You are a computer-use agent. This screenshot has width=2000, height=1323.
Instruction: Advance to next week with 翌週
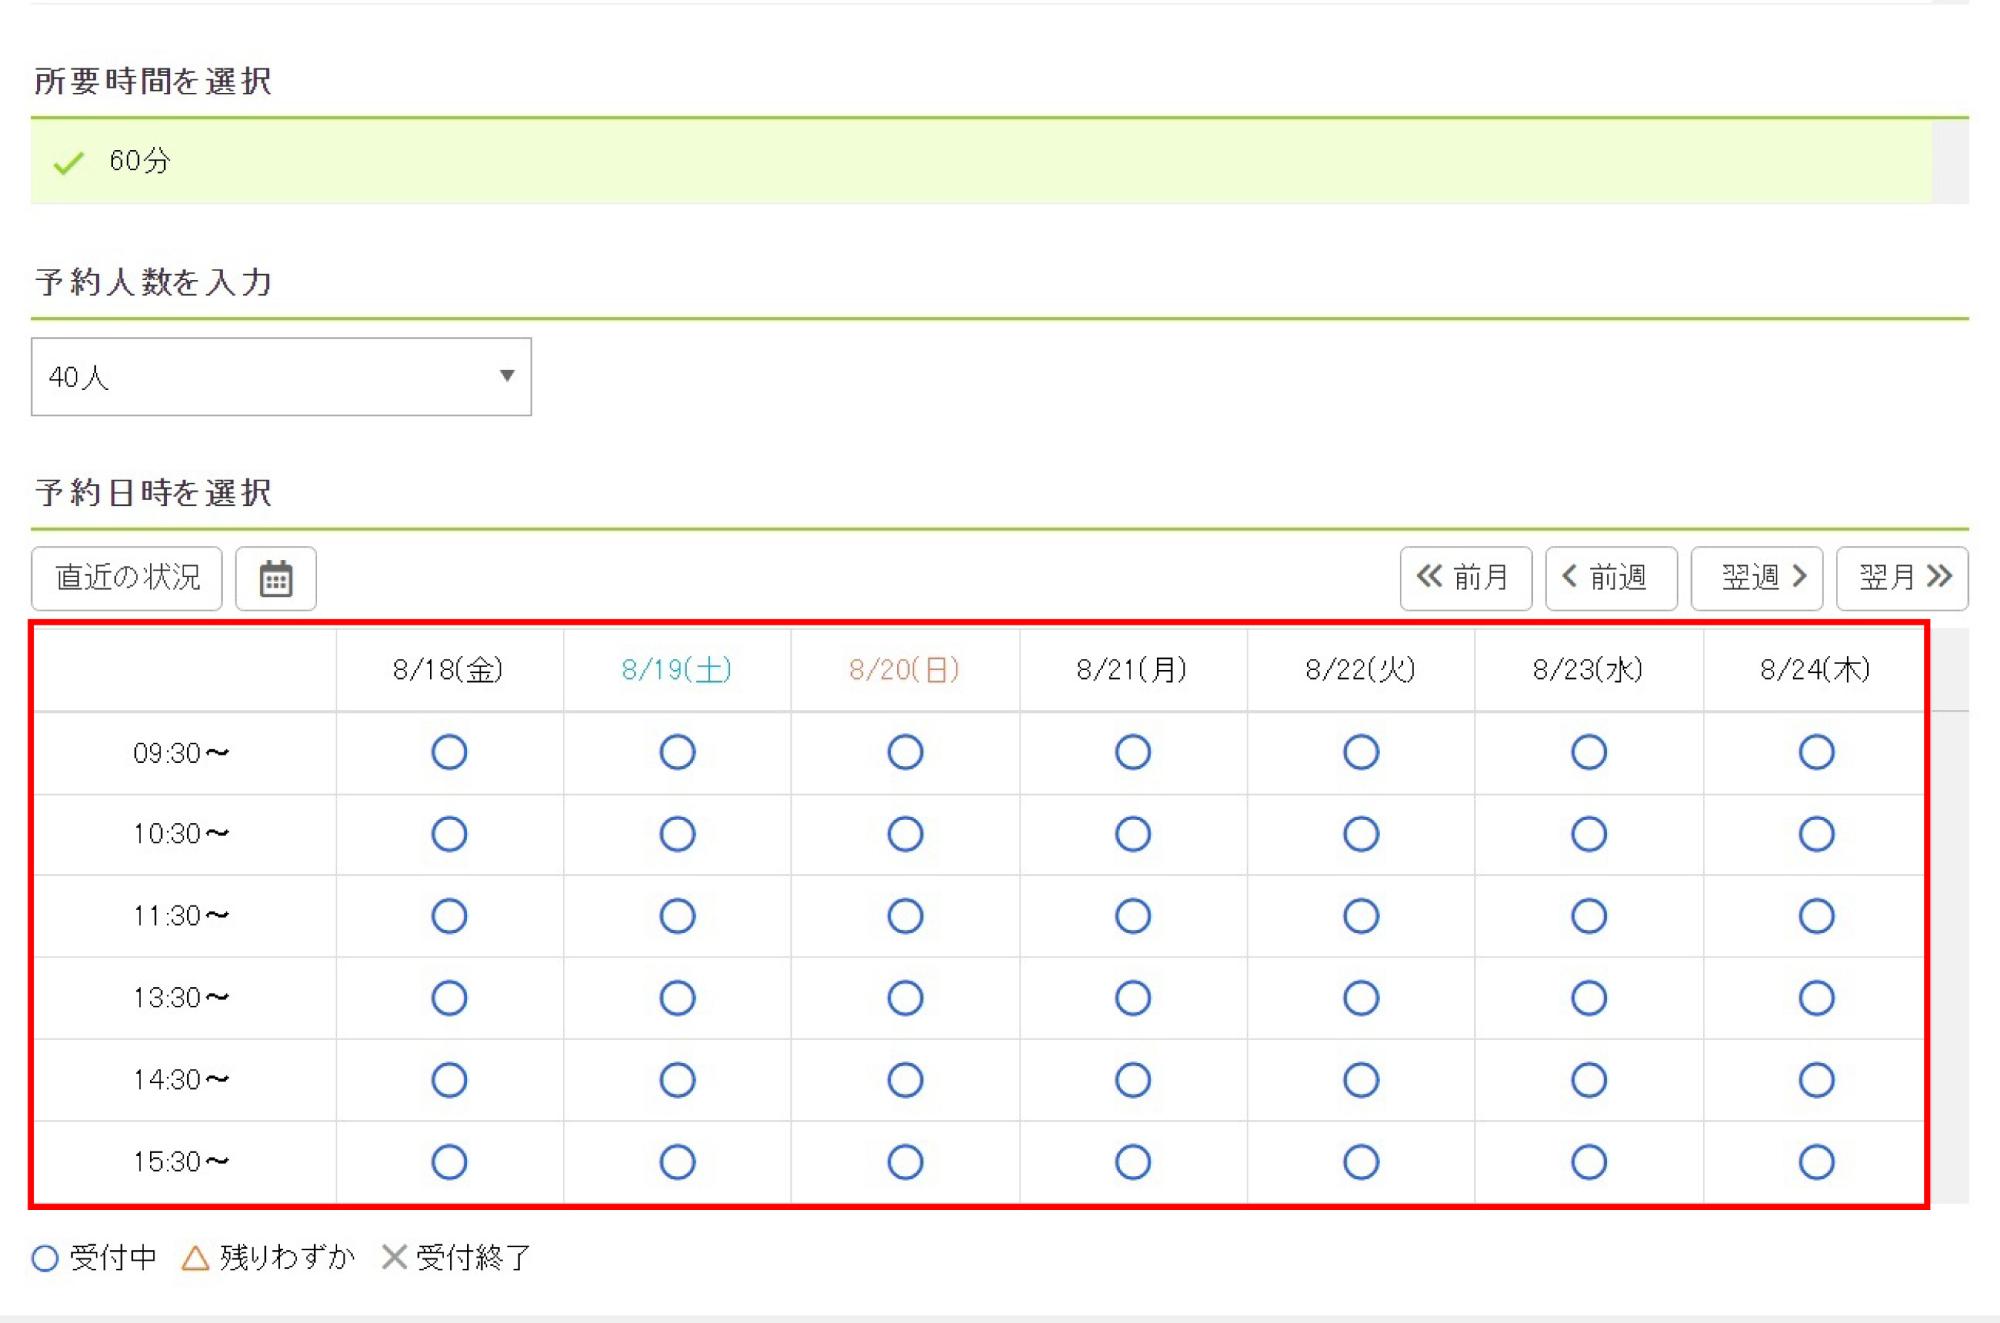(x=1757, y=578)
